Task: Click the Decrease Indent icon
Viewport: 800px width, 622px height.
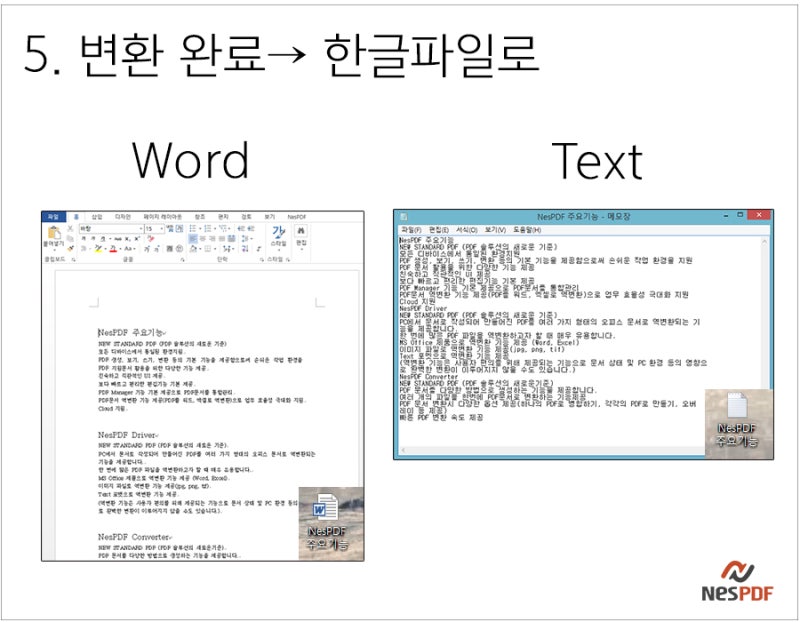Action: 241,229
